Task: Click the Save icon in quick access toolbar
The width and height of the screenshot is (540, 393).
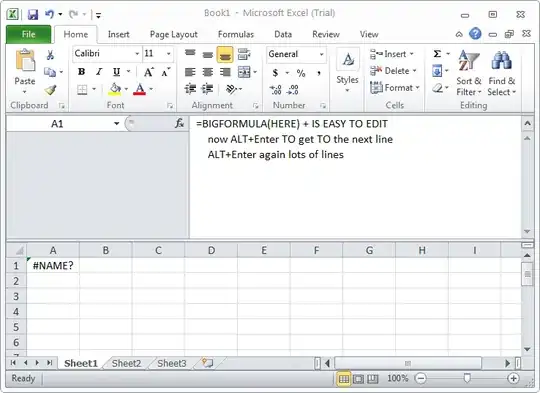Action: [x=33, y=14]
